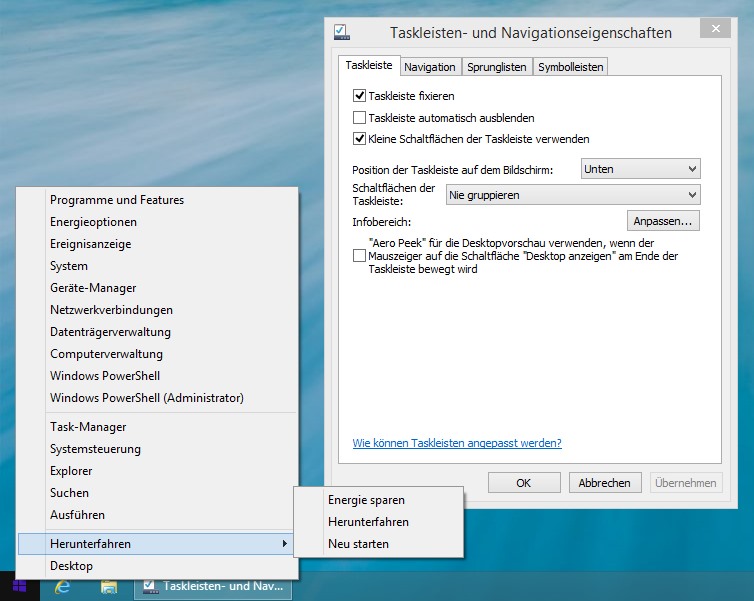The image size is (754, 601).
Task: Choose Computerverwaltung menu entry
Action: click(x=157, y=354)
